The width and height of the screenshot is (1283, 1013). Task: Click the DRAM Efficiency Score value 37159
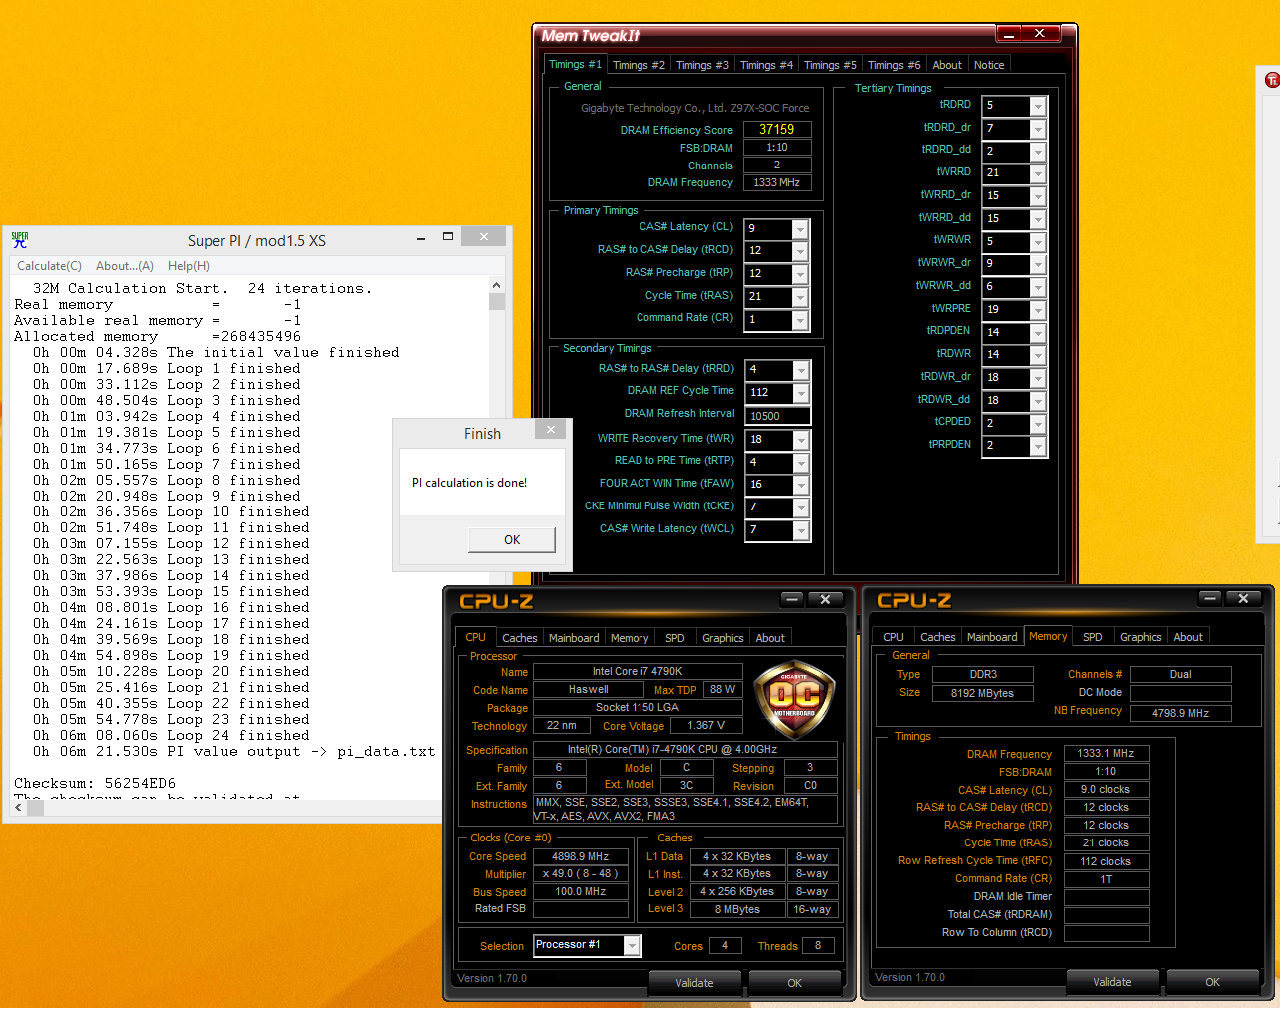tap(776, 130)
